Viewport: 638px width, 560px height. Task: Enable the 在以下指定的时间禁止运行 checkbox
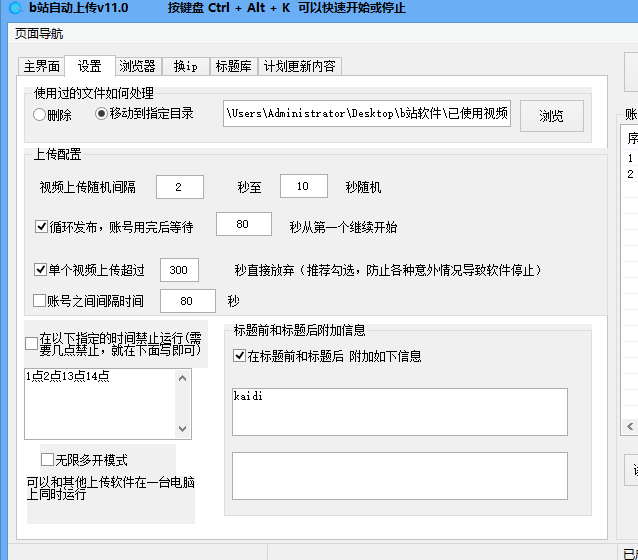(x=31, y=343)
